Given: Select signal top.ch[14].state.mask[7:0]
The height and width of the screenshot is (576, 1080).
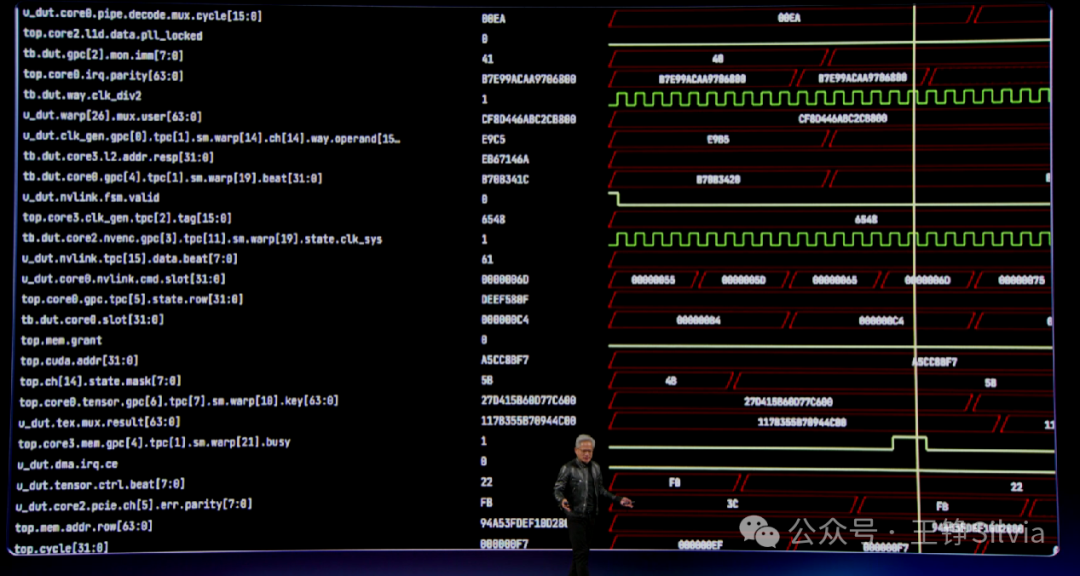Looking at the screenshot, I should click(x=101, y=380).
